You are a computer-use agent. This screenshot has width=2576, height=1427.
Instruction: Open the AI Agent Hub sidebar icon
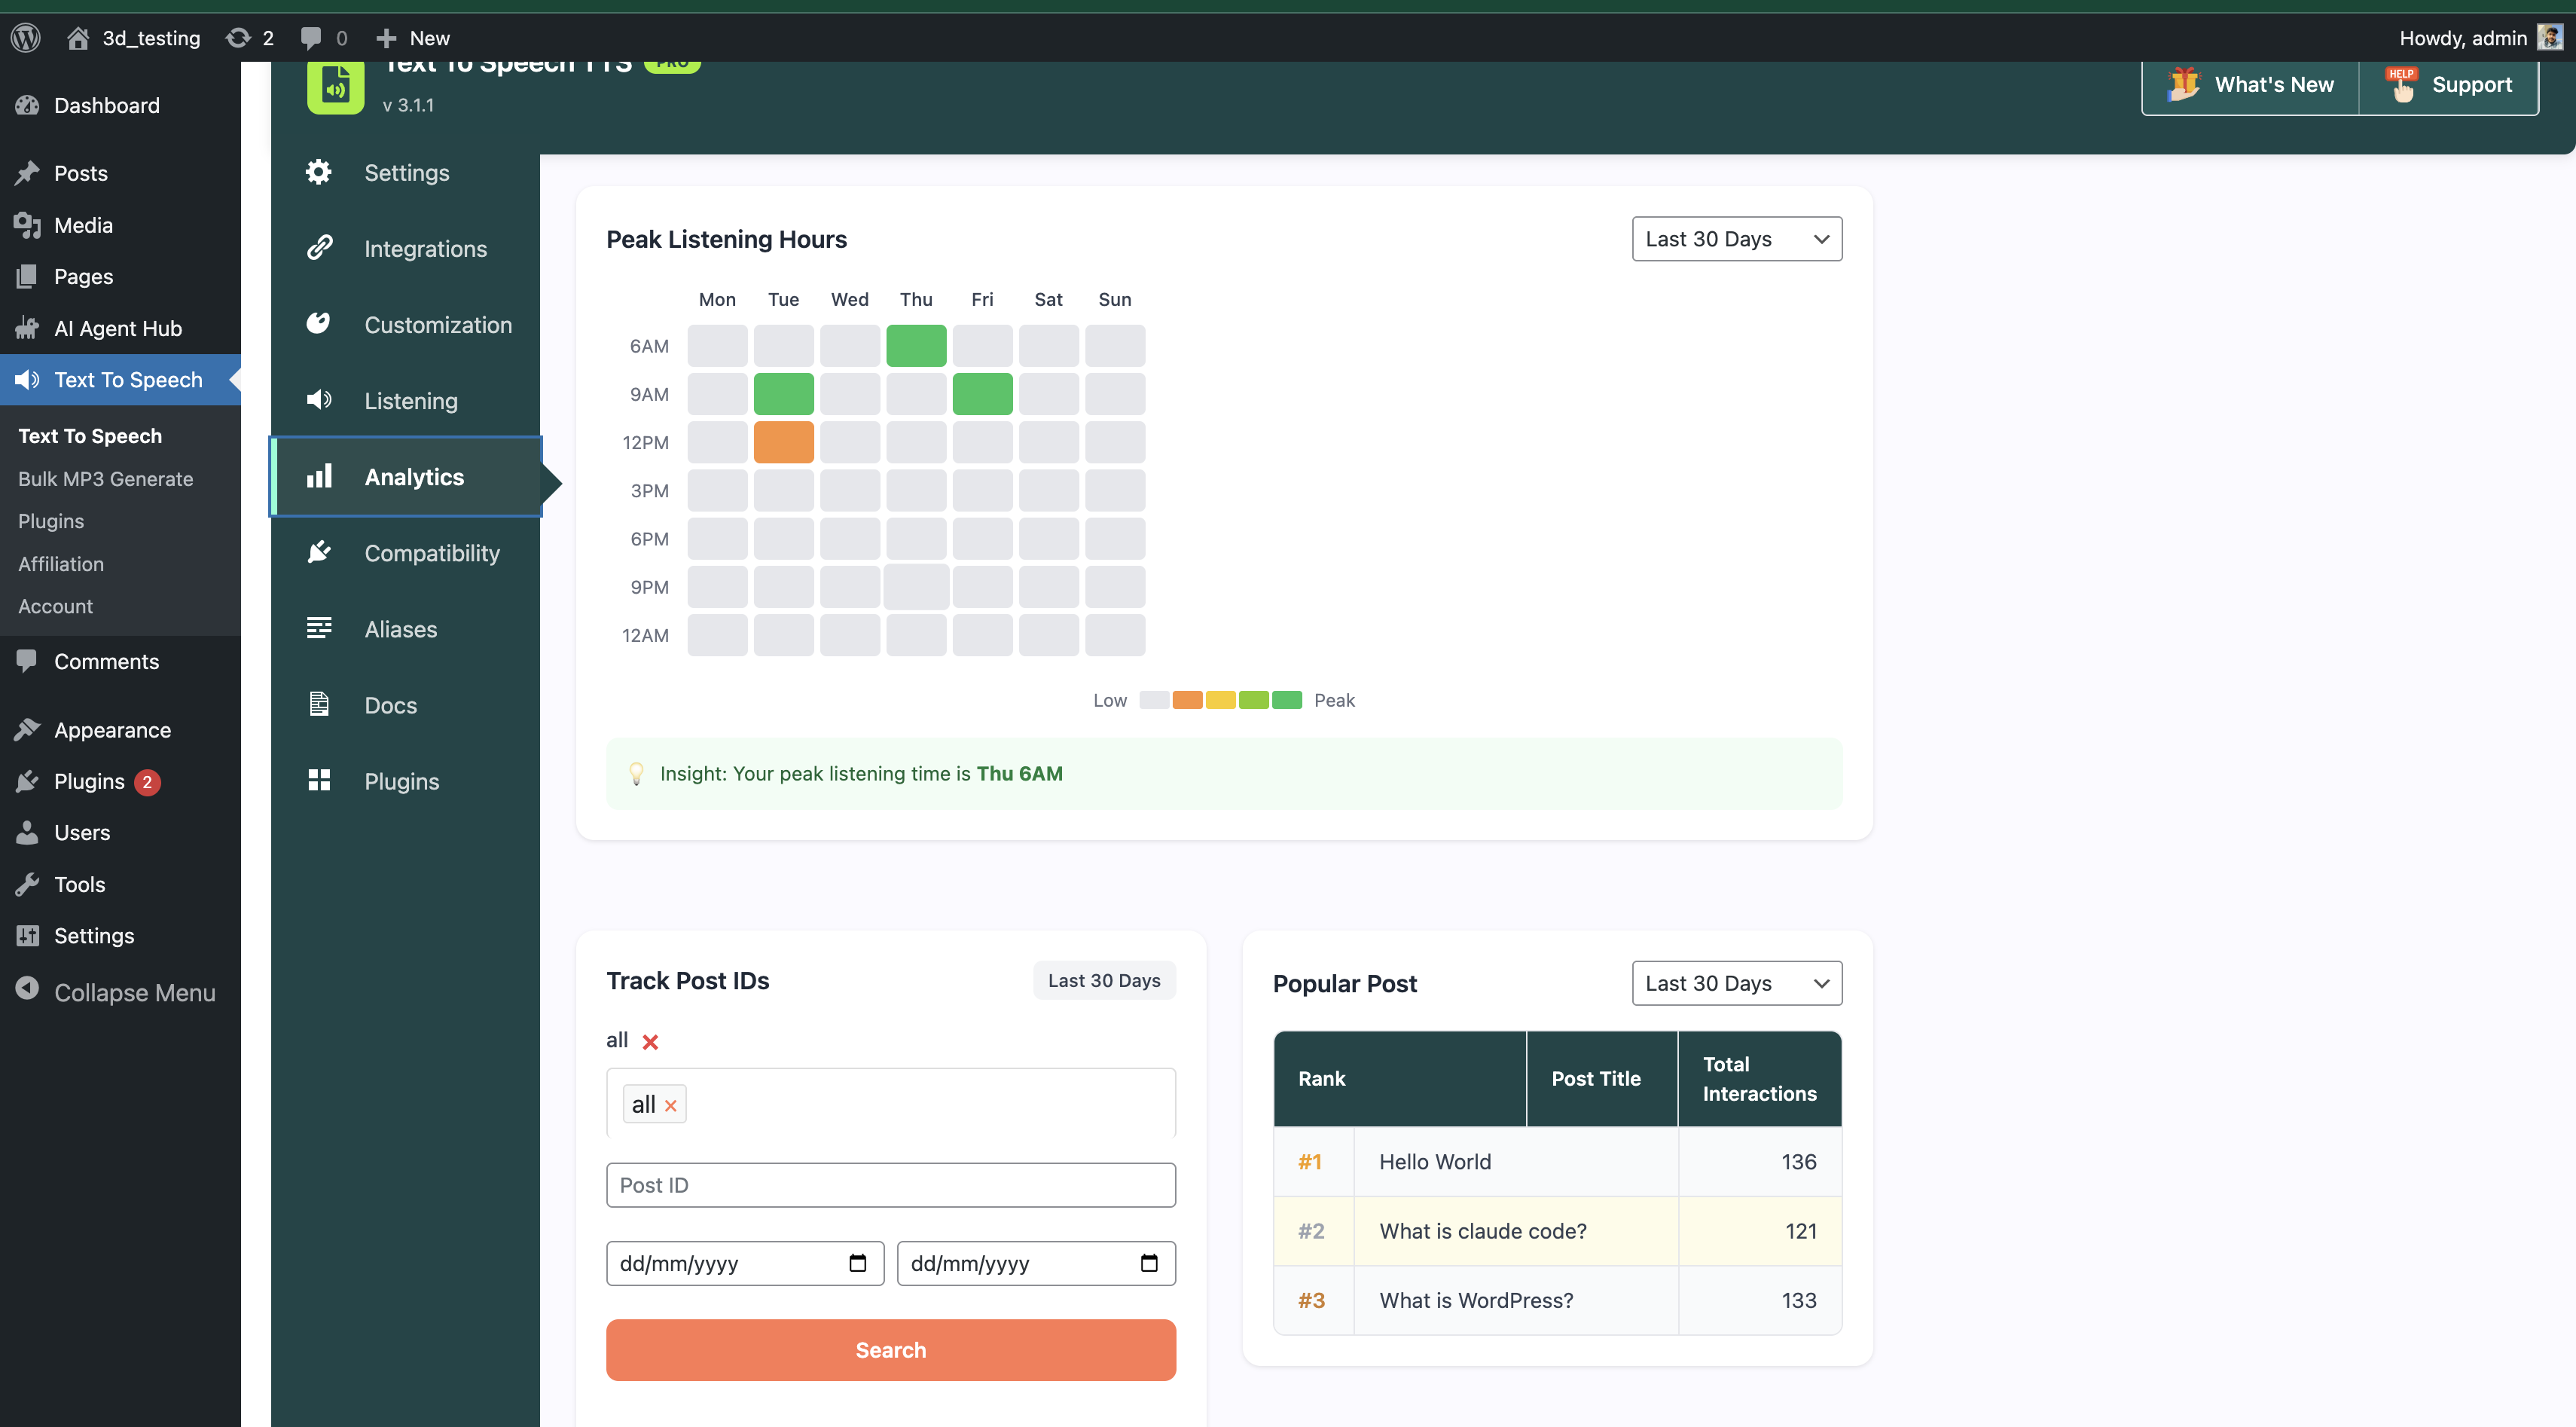28,328
